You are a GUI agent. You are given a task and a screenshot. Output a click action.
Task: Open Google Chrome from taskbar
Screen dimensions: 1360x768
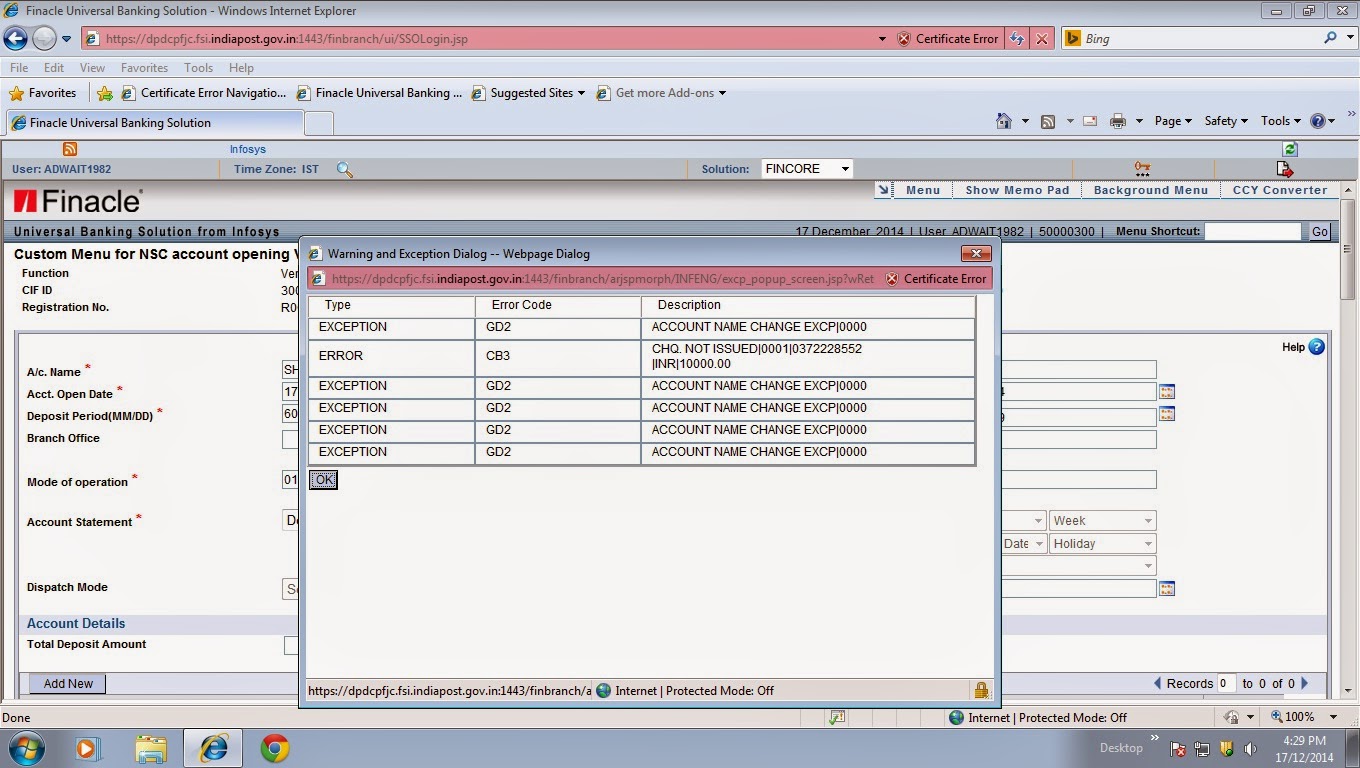(x=275, y=748)
